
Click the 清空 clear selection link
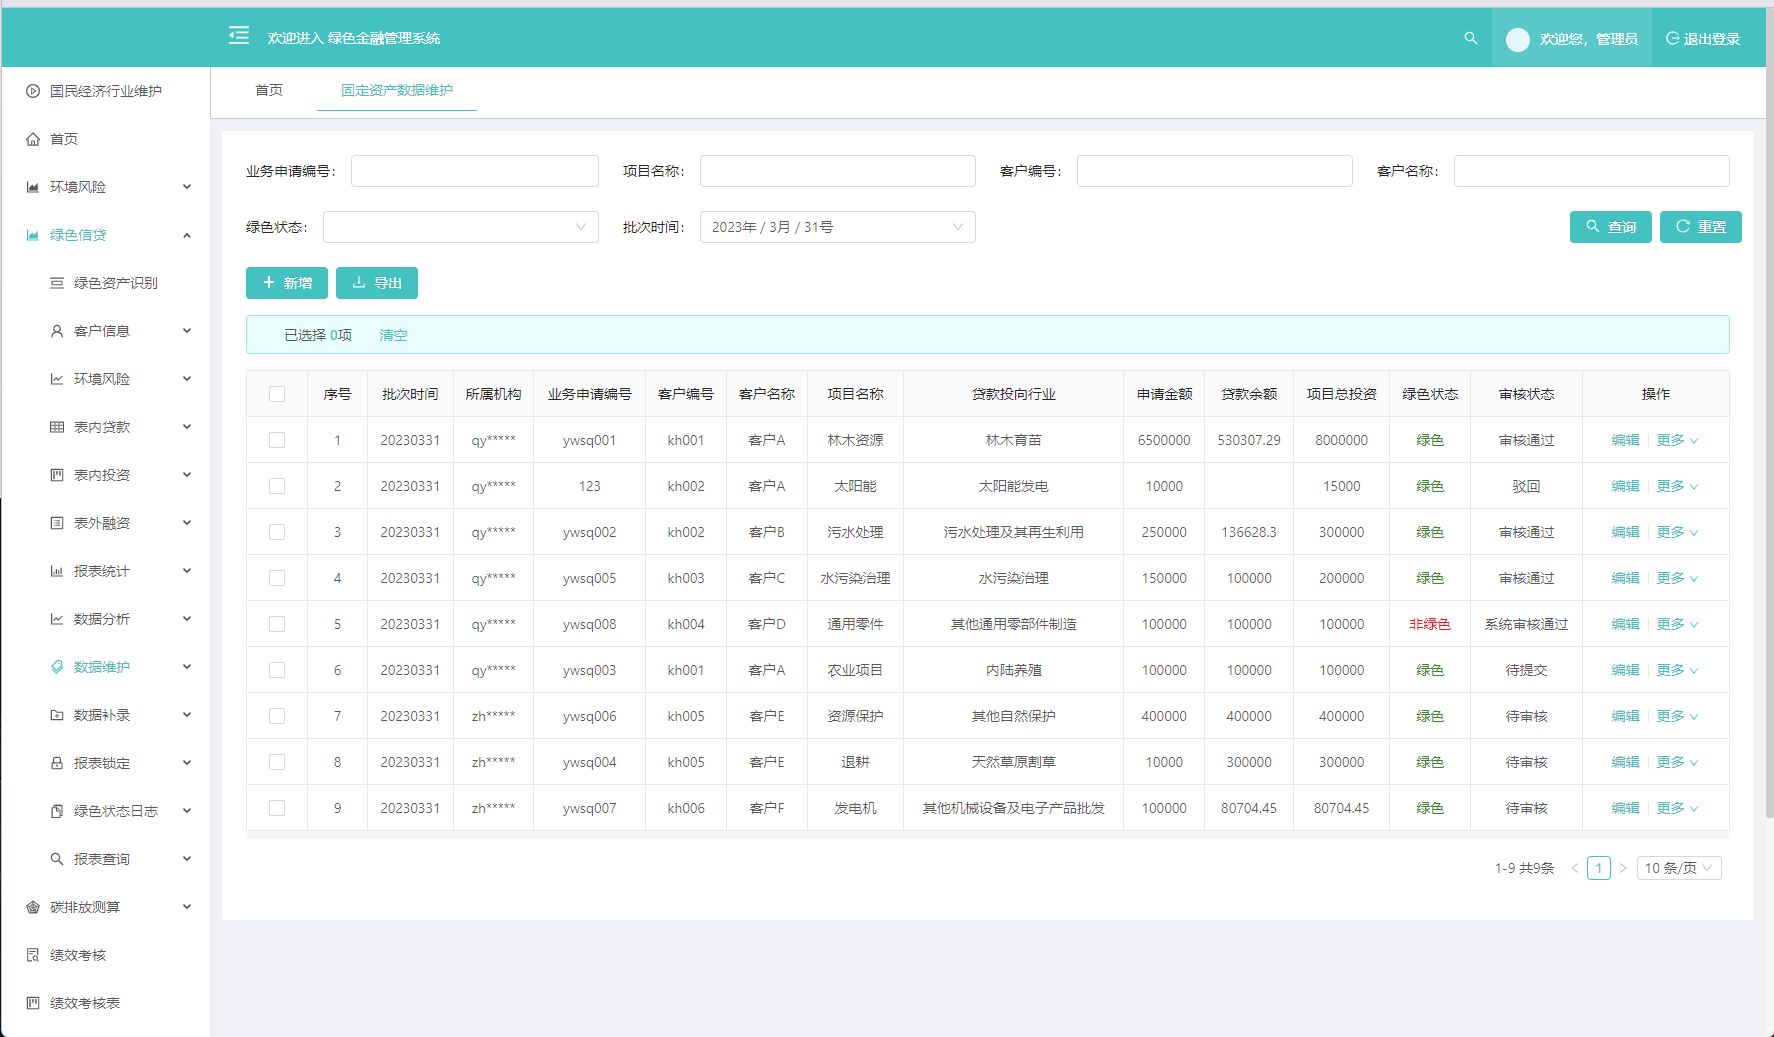pos(393,335)
